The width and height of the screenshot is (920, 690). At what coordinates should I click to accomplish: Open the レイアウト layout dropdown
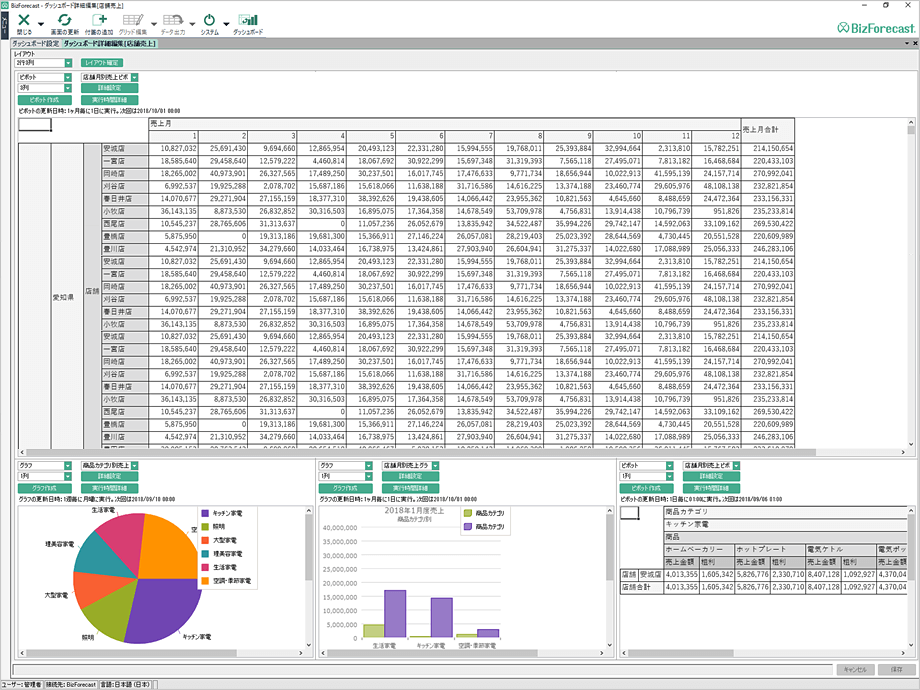click(x=68, y=63)
